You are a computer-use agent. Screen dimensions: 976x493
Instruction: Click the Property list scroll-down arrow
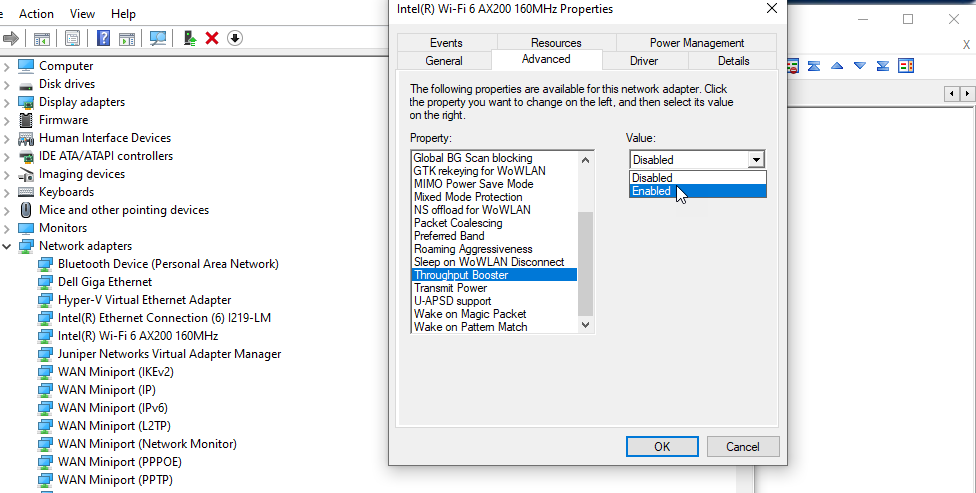coord(585,324)
